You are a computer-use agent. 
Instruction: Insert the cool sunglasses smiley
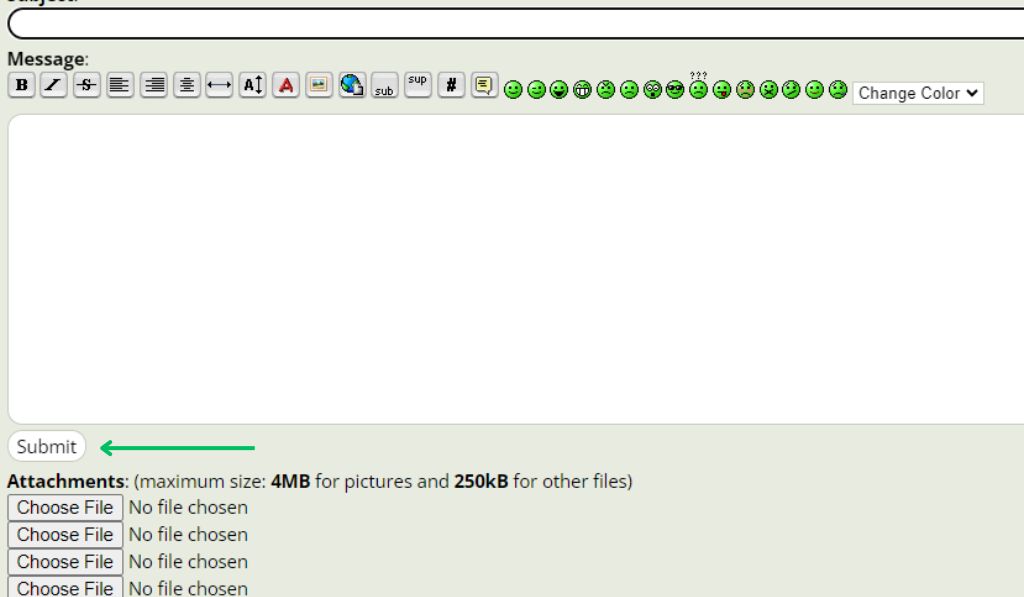click(675, 89)
